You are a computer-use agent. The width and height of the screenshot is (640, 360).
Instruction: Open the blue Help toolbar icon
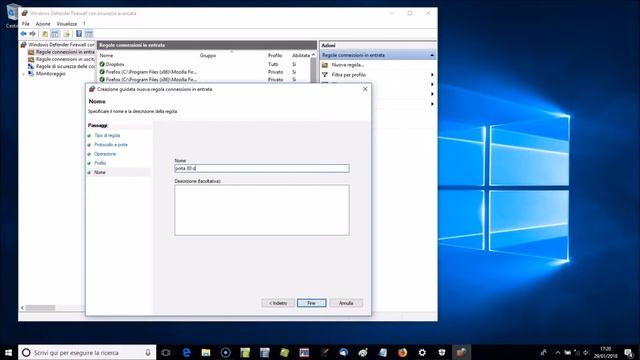(79, 34)
